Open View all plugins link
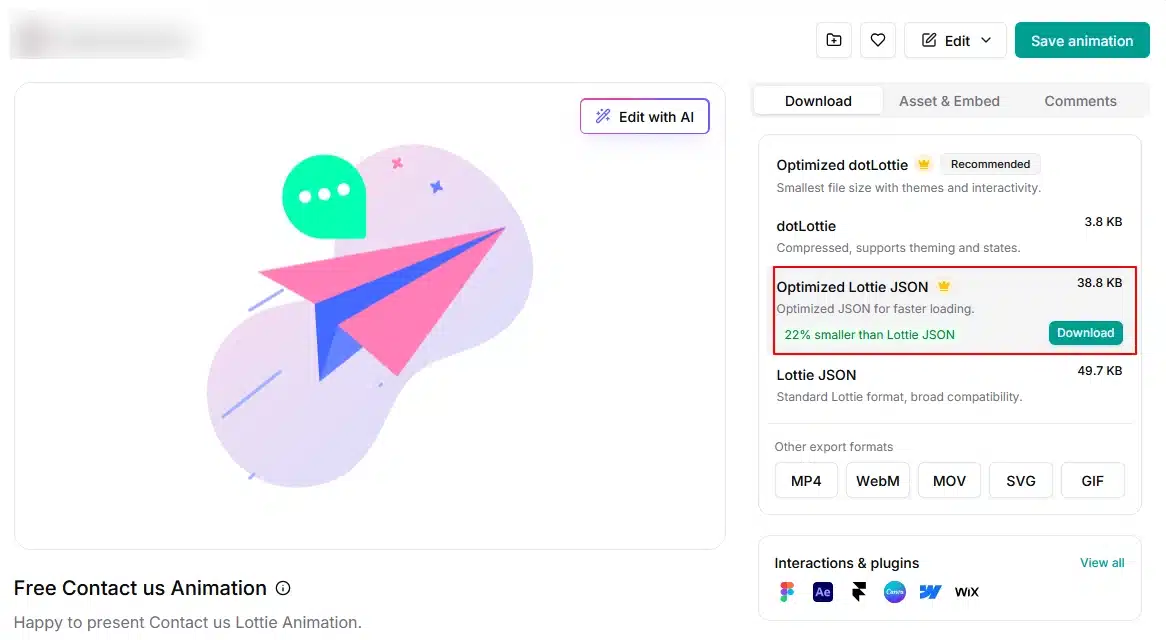This screenshot has width=1166, height=640. pyautogui.click(x=1102, y=563)
